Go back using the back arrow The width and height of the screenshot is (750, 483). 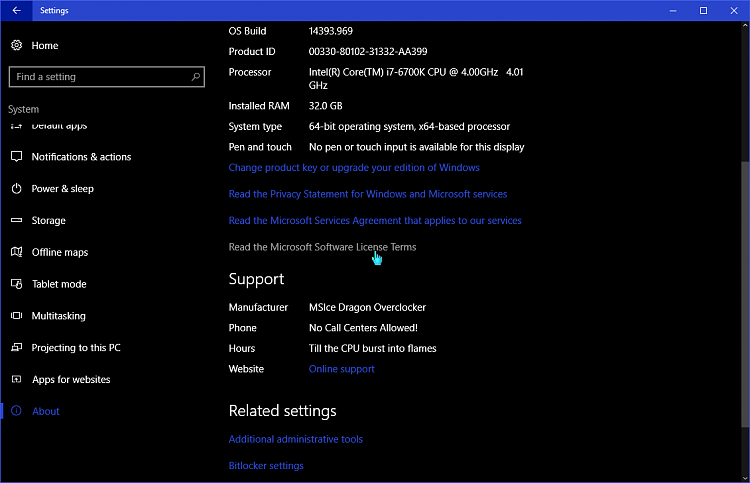click(x=16, y=10)
